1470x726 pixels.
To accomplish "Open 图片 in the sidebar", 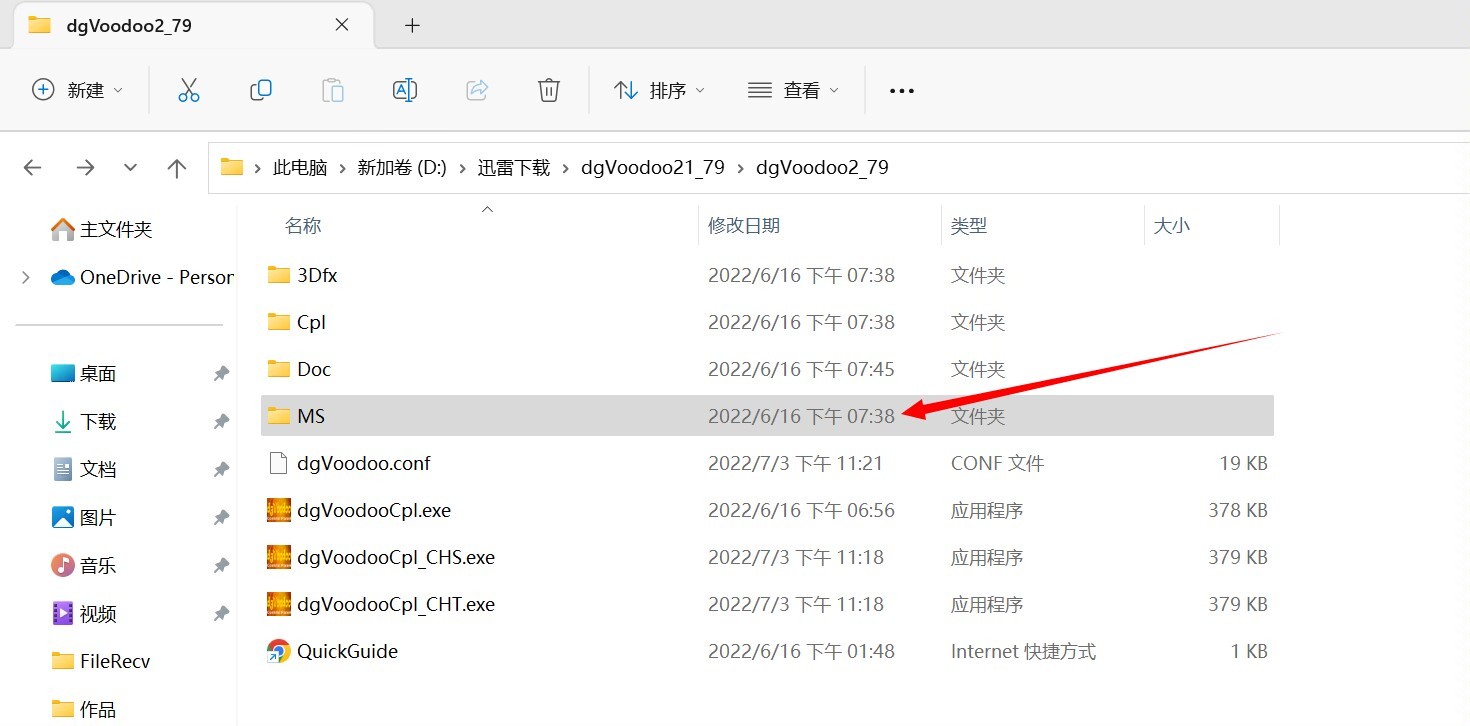I will pos(84,518).
